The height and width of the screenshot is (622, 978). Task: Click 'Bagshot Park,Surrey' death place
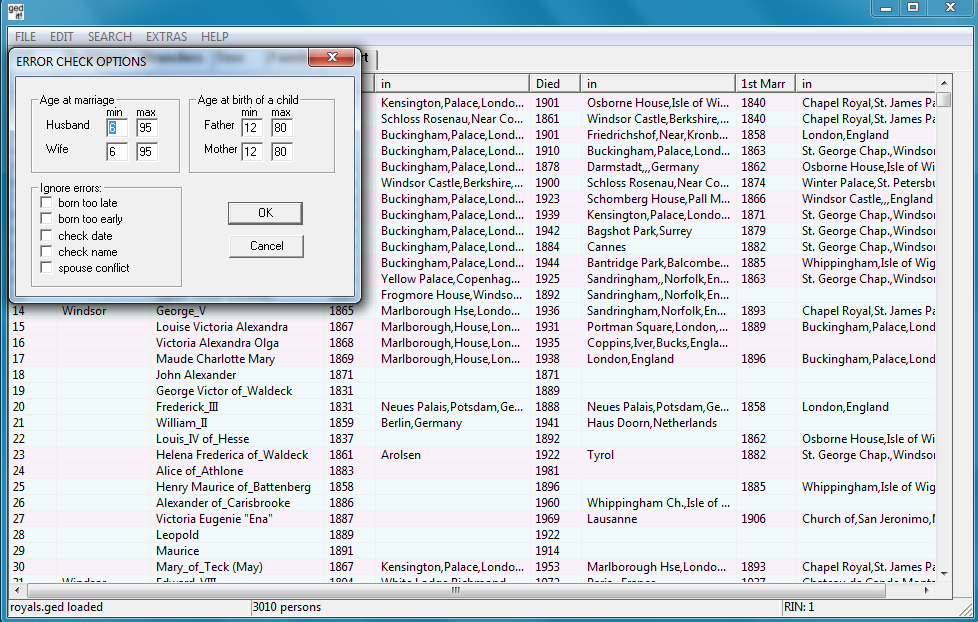(639, 231)
